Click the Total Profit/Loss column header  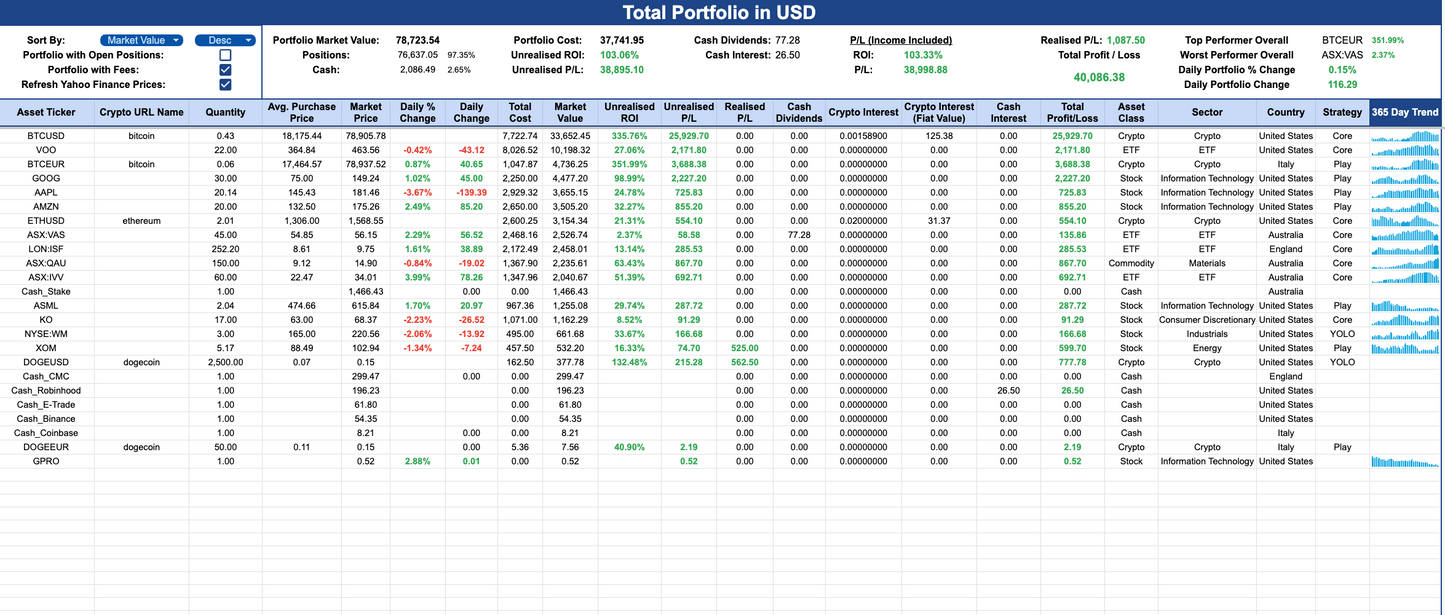(1073, 112)
